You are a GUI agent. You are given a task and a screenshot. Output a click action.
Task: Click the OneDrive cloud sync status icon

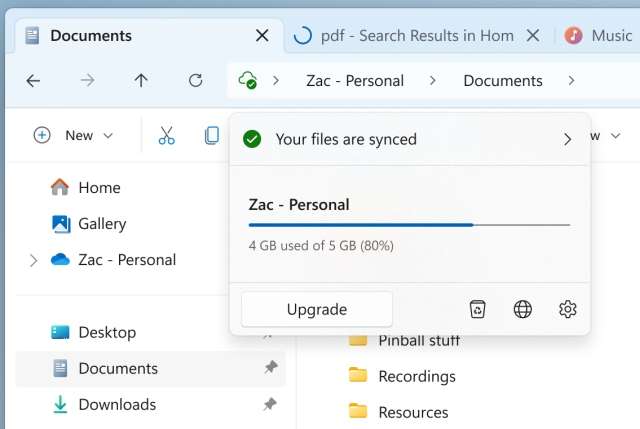coord(245,80)
